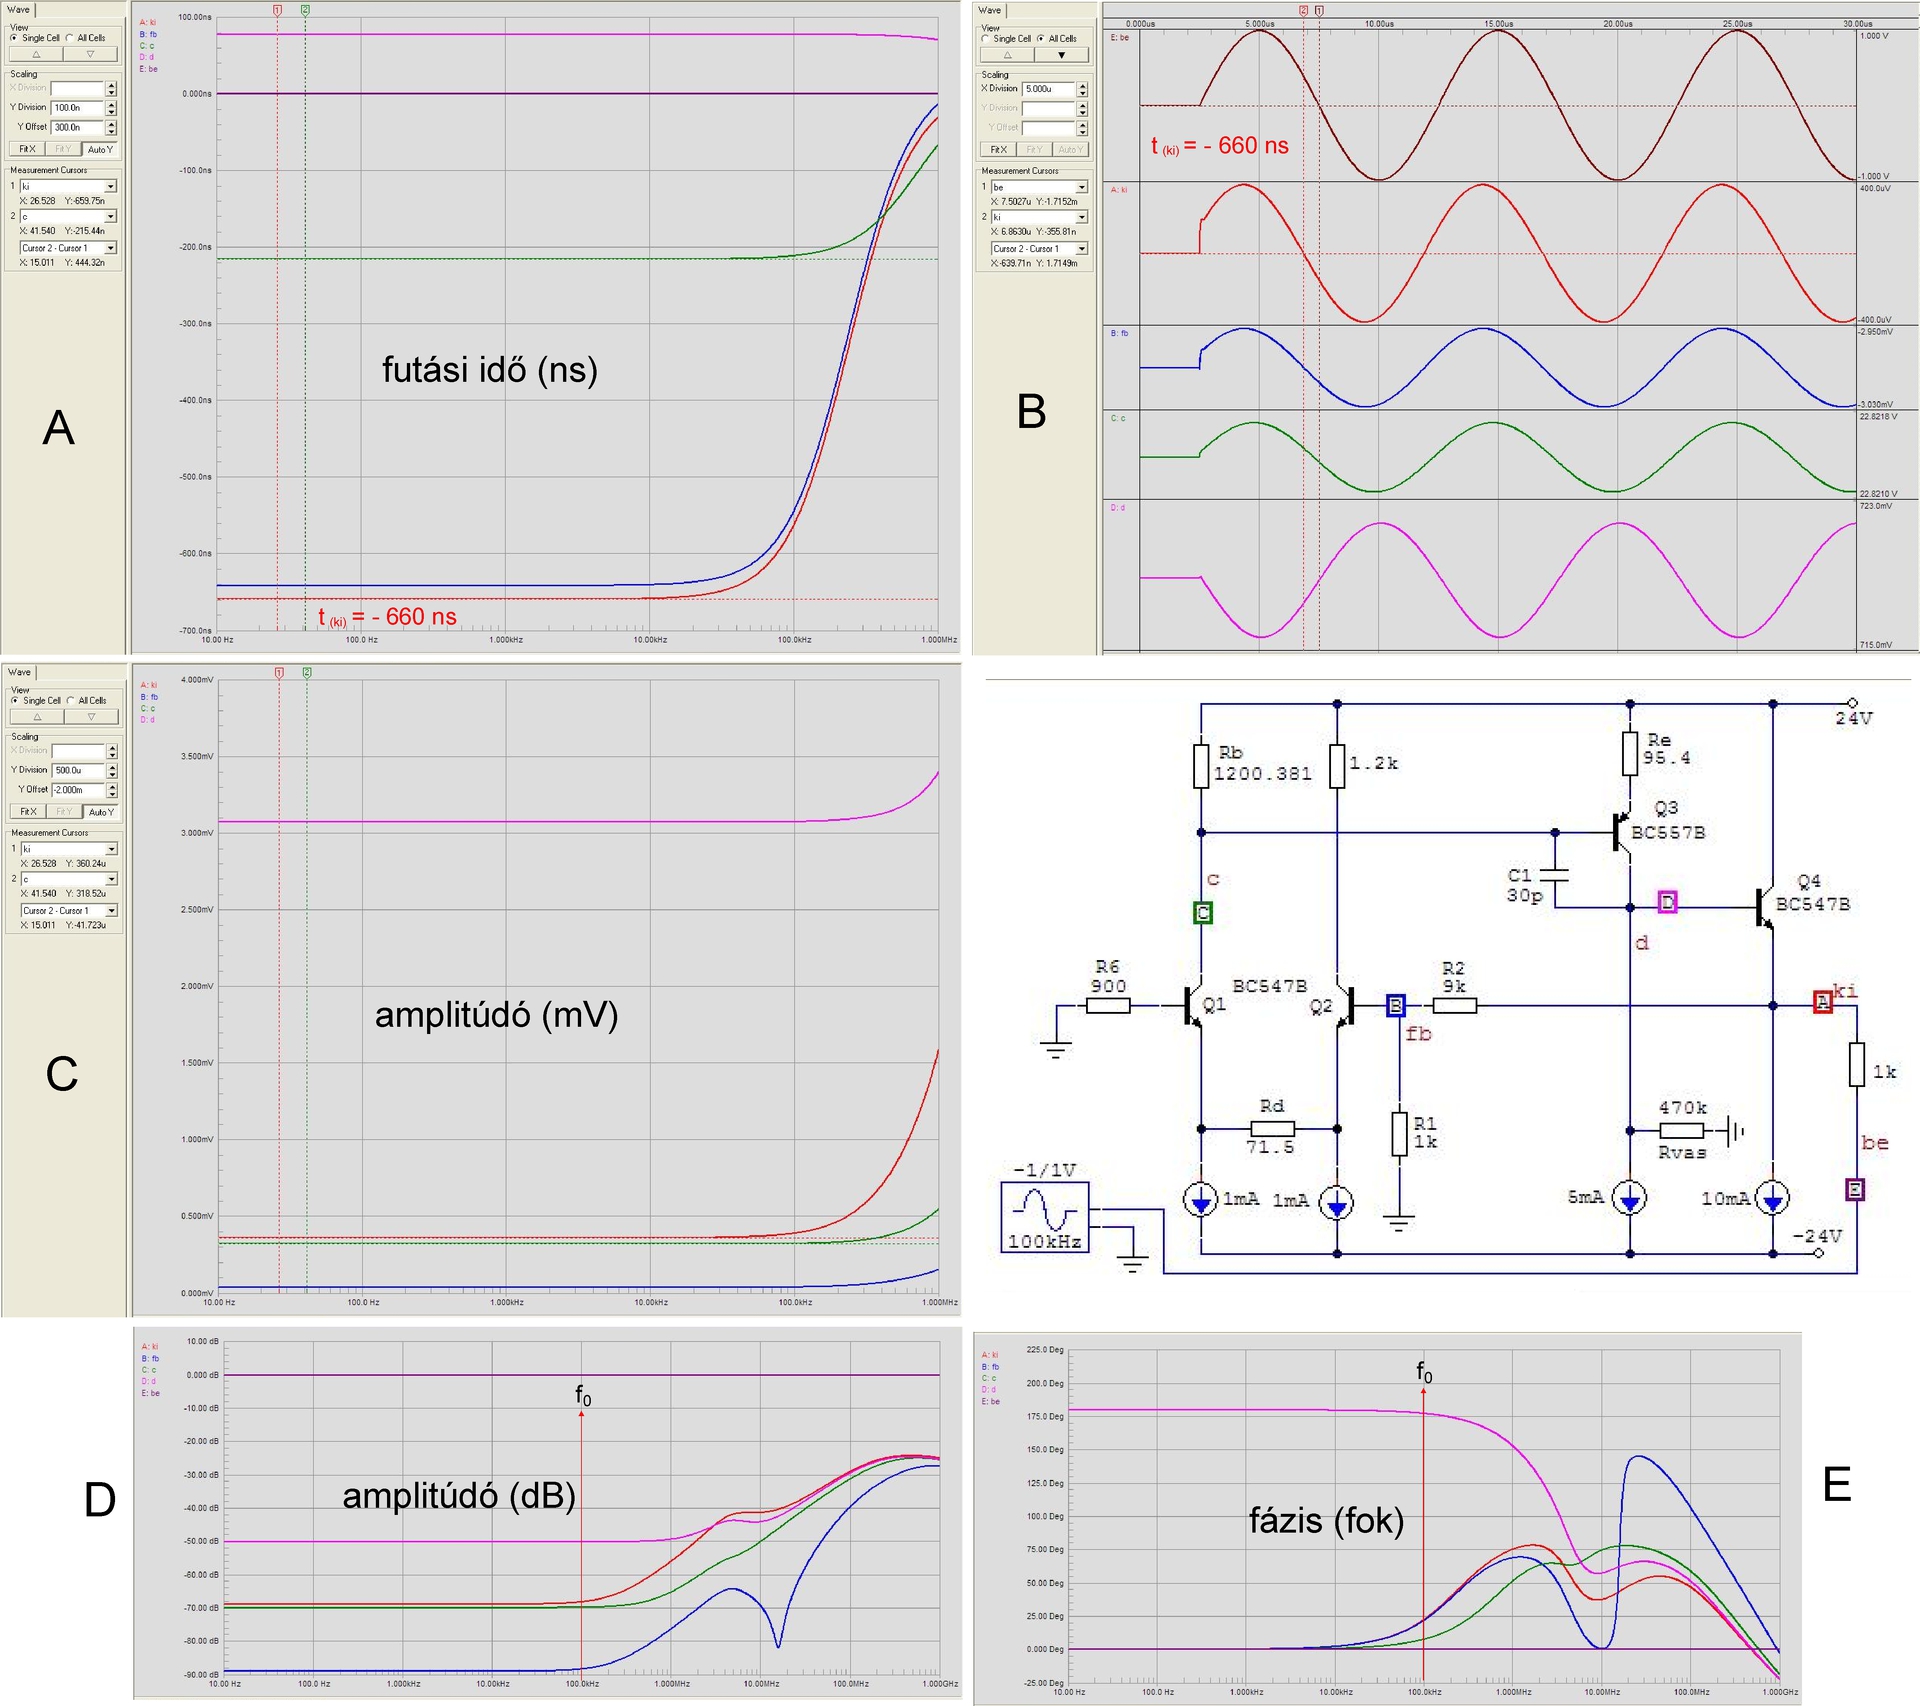Open cursor 1 dropdown showing 'be'

click(x=1081, y=188)
